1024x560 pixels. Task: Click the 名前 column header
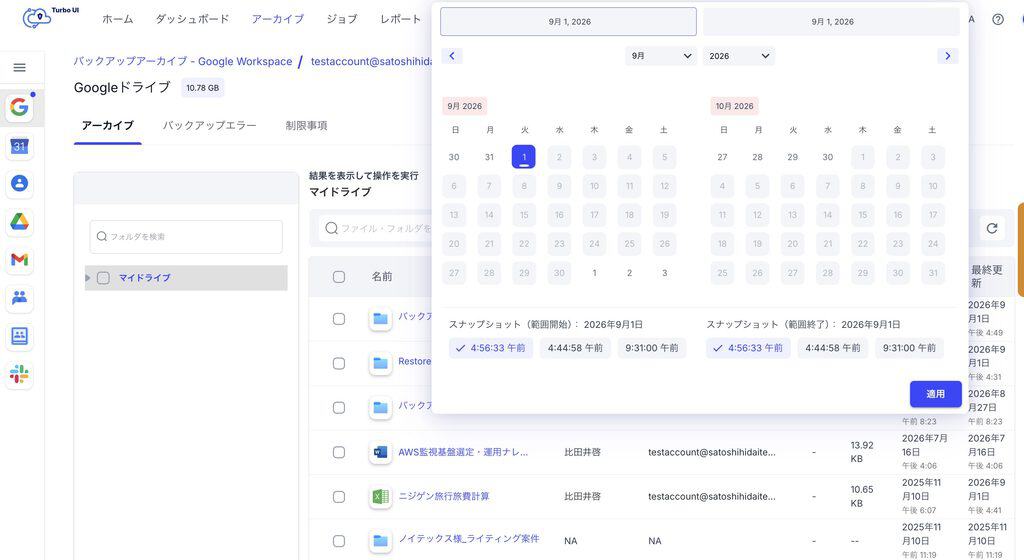coord(382,277)
